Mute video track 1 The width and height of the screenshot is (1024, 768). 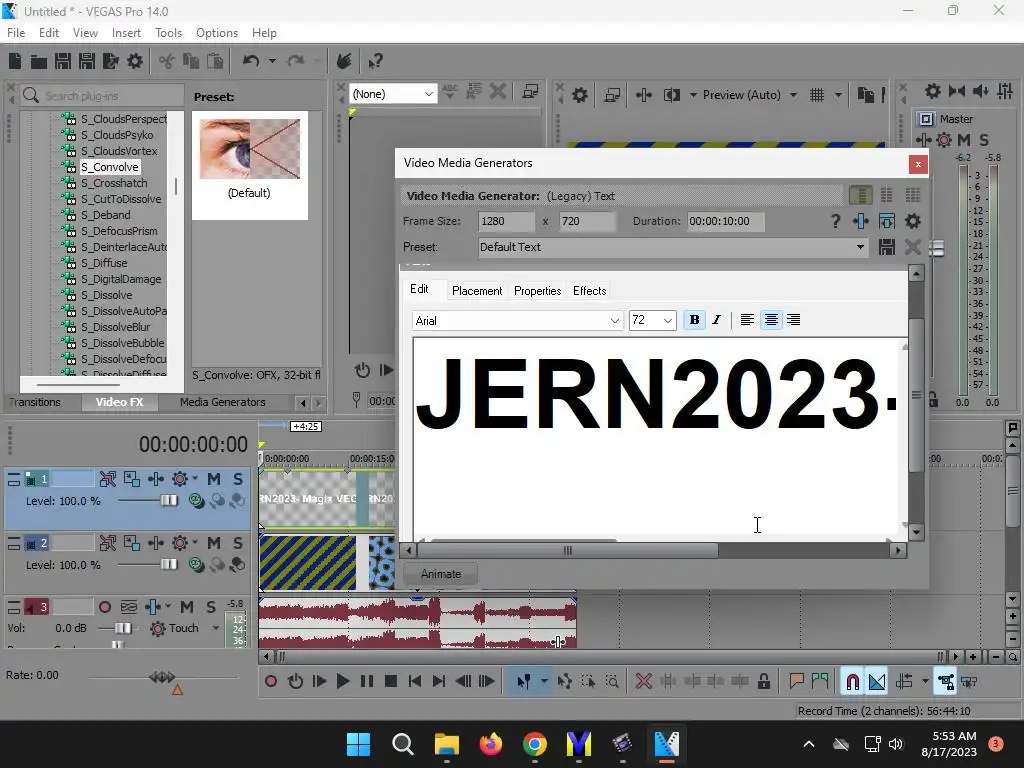click(214, 479)
